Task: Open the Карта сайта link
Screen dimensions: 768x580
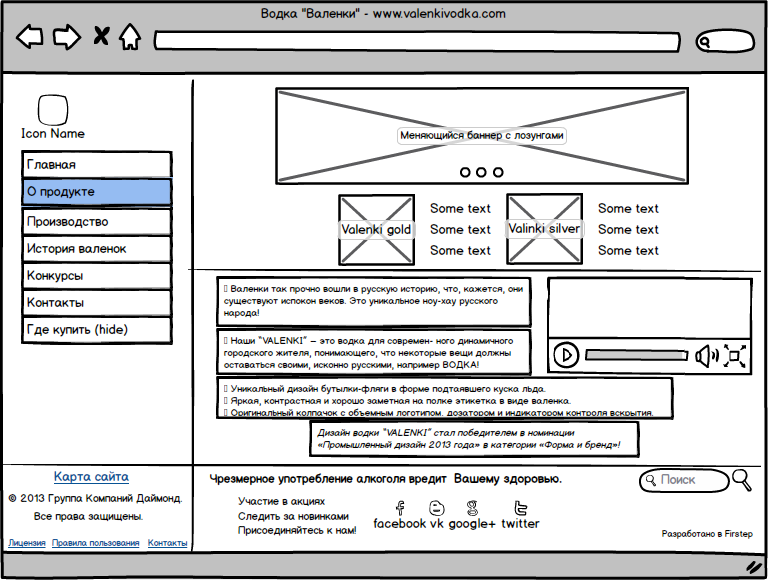Action: click(92, 477)
